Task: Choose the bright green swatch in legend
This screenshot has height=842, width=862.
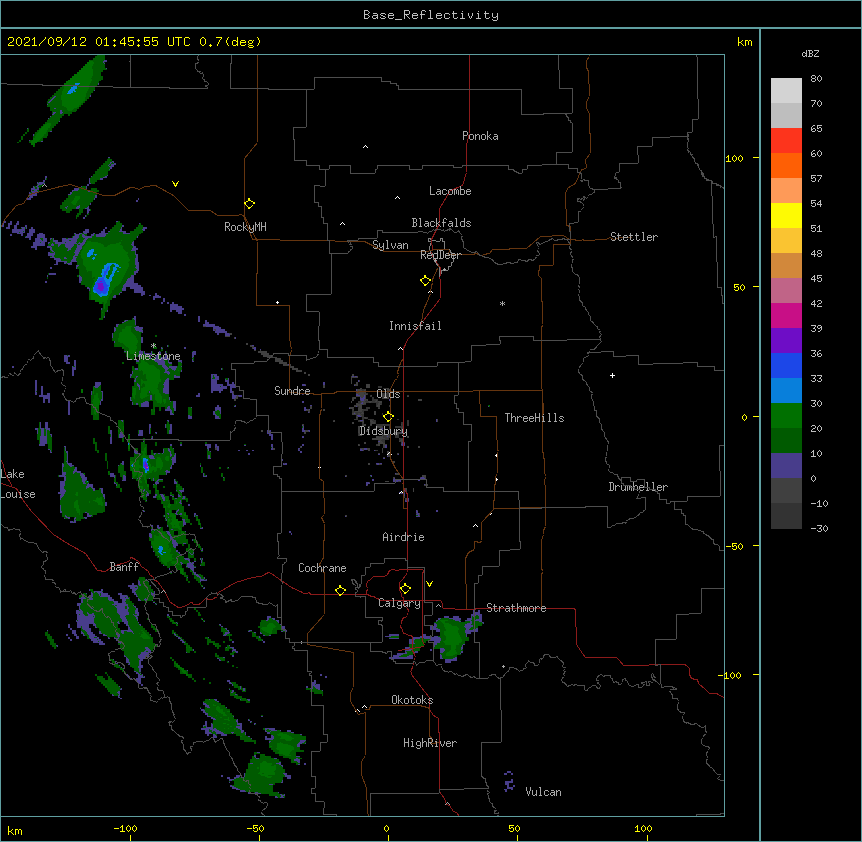Action: (786, 416)
